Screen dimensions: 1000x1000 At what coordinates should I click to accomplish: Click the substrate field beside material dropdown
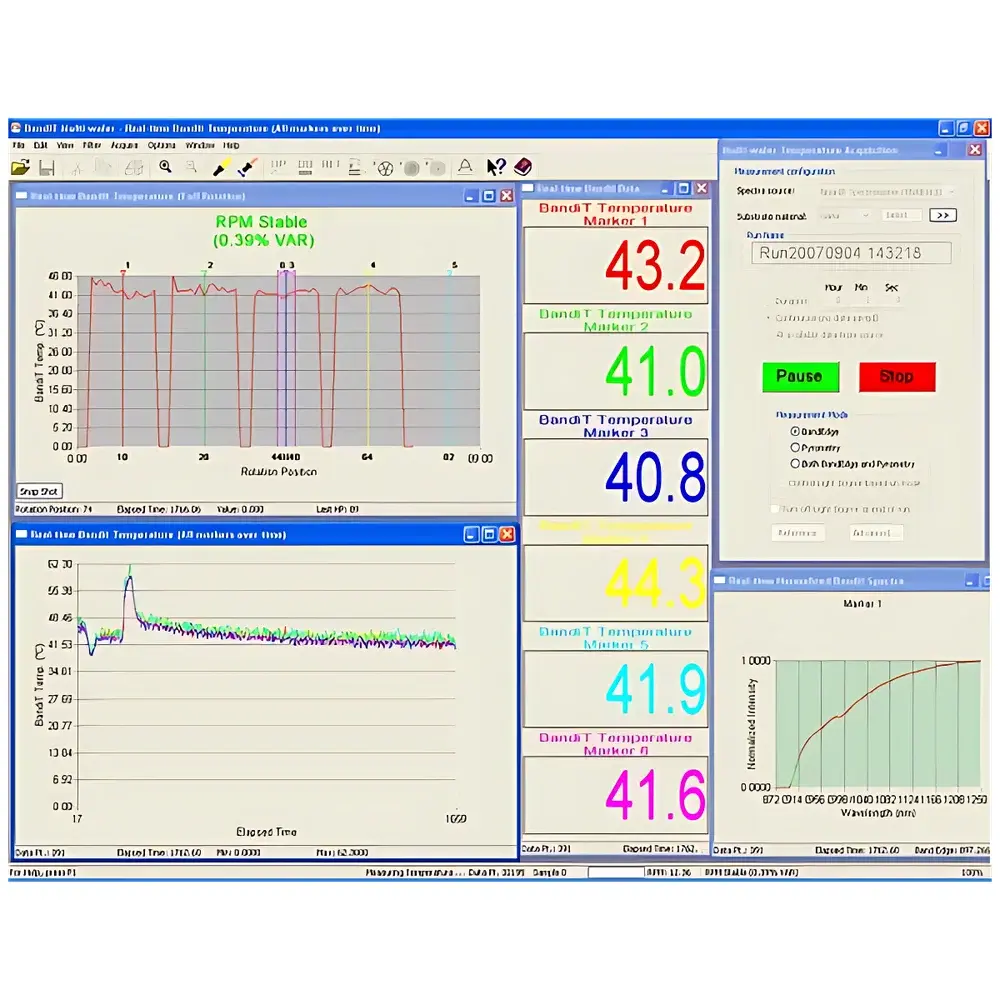click(901, 216)
